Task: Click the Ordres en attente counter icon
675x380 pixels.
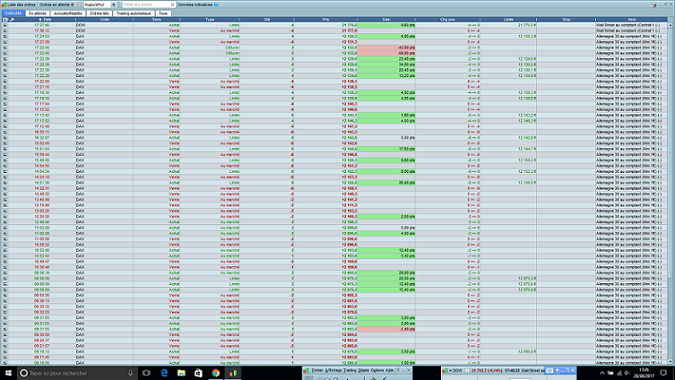Action: click(x=77, y=4)
